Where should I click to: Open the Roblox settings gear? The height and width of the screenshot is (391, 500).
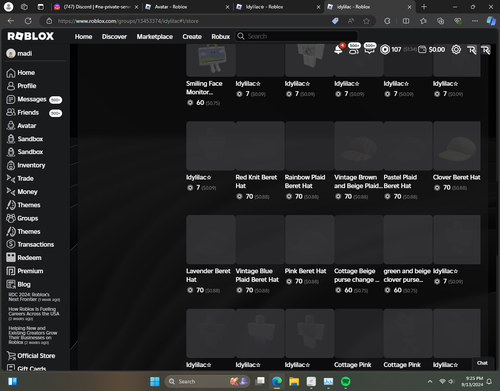tap(456, 50)
